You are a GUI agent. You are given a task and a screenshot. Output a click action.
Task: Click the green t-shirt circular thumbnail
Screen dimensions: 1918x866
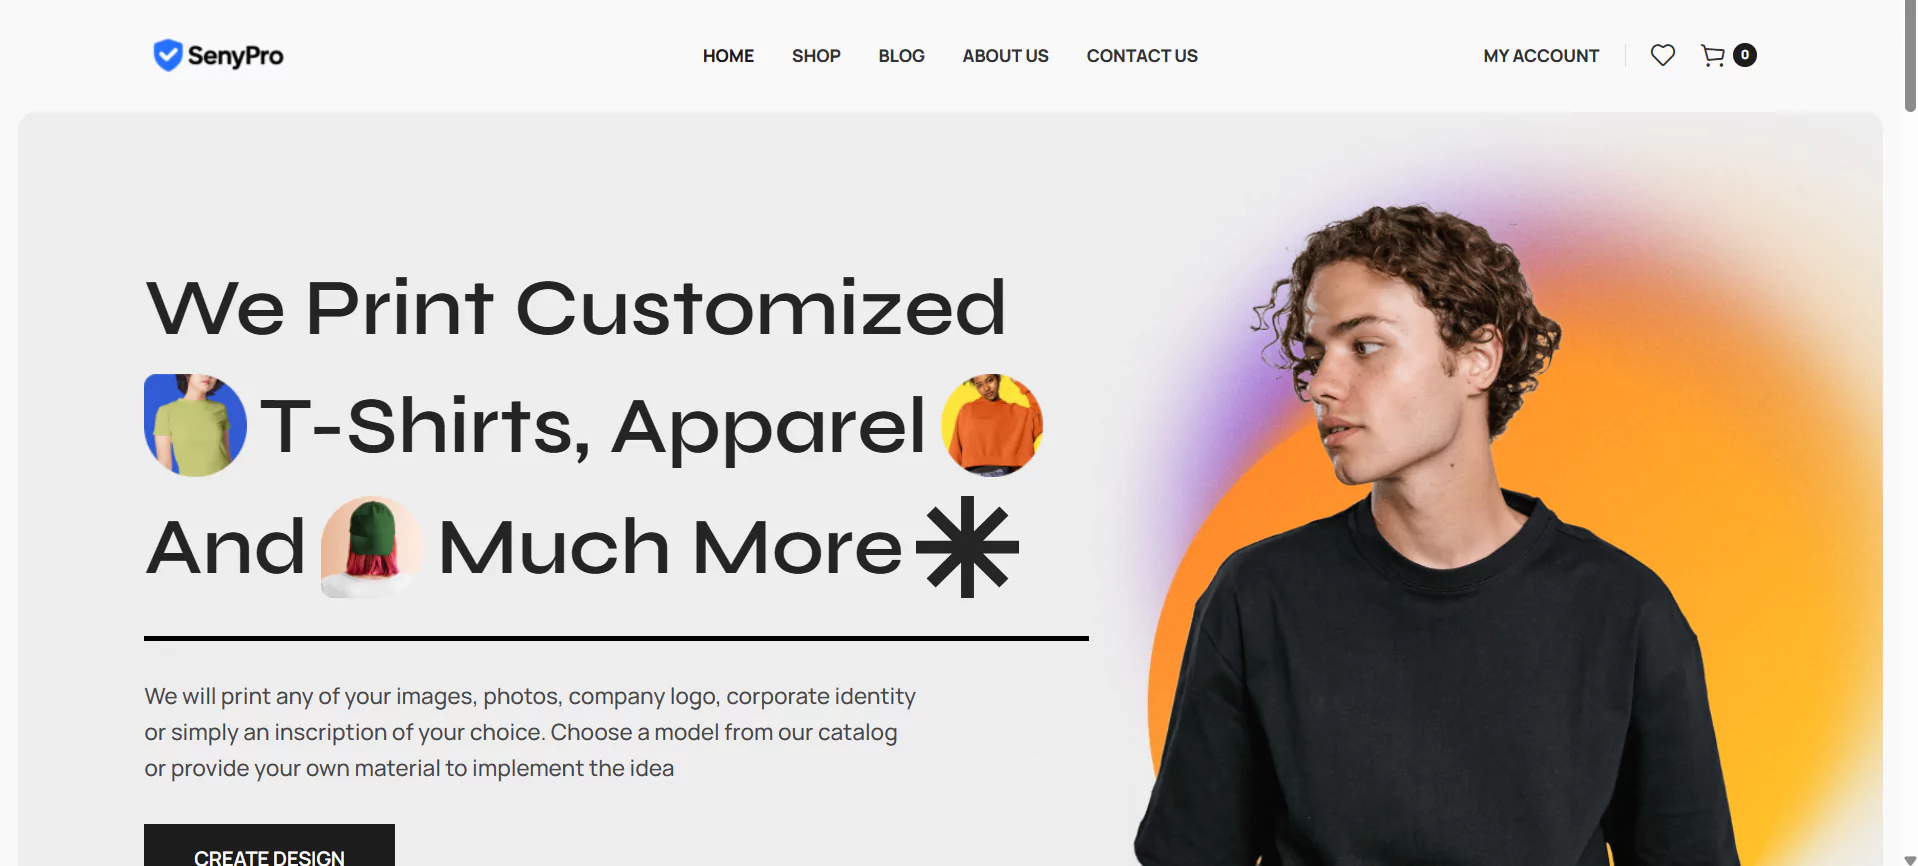pyautogui.click(x=195, y=425)
